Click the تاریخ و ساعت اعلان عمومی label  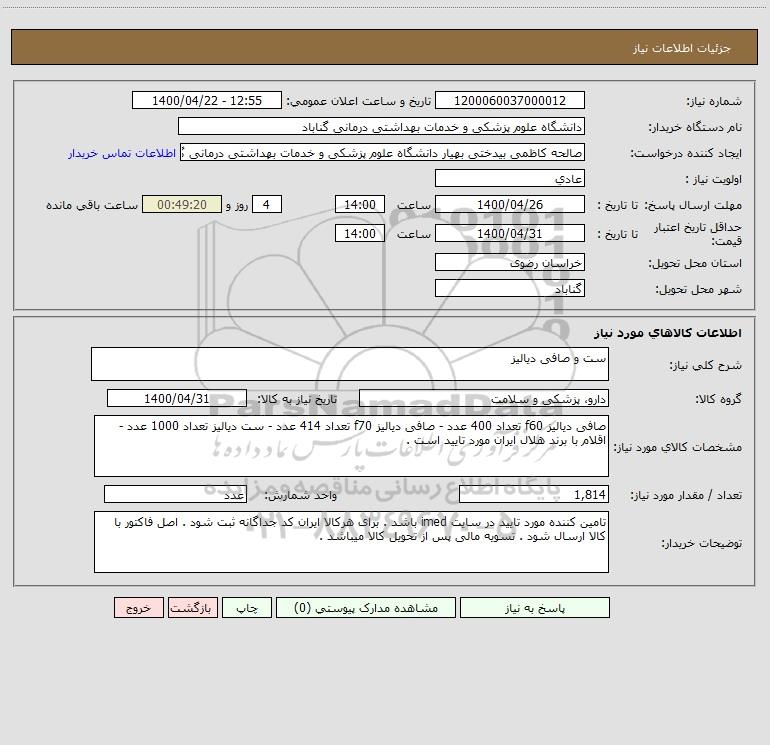pos(358,101)
